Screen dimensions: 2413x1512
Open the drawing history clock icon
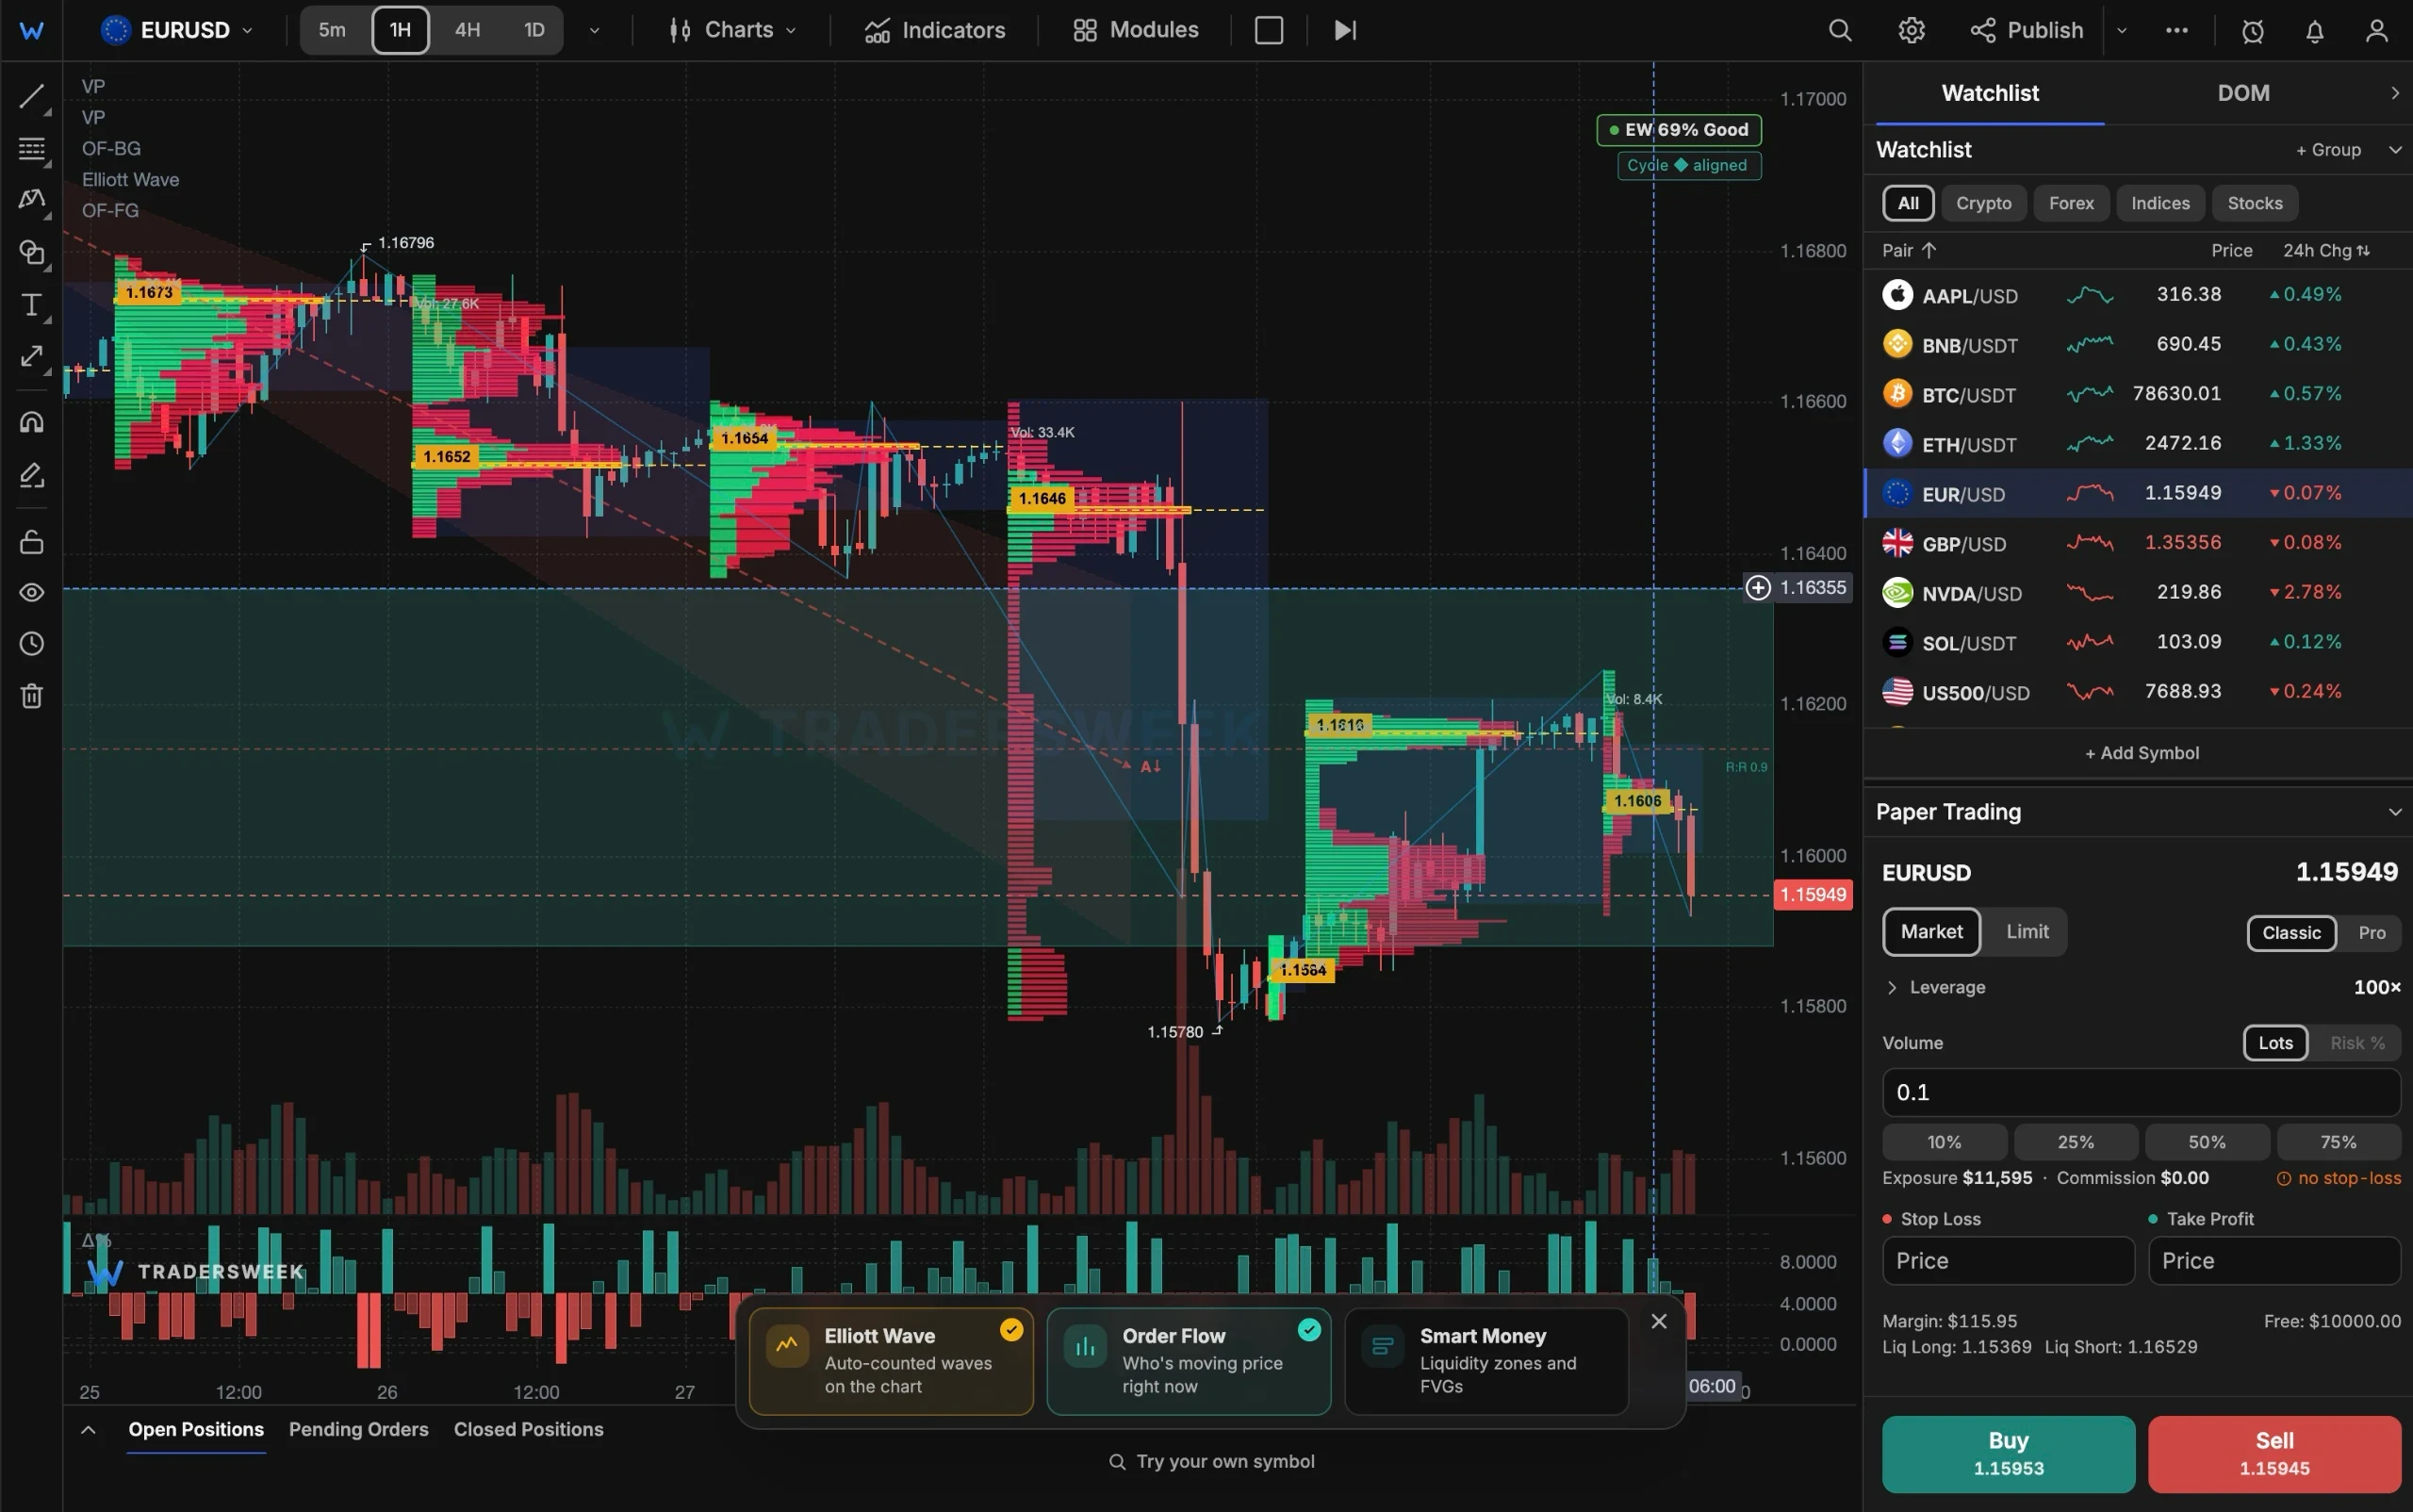click(31, 643)
